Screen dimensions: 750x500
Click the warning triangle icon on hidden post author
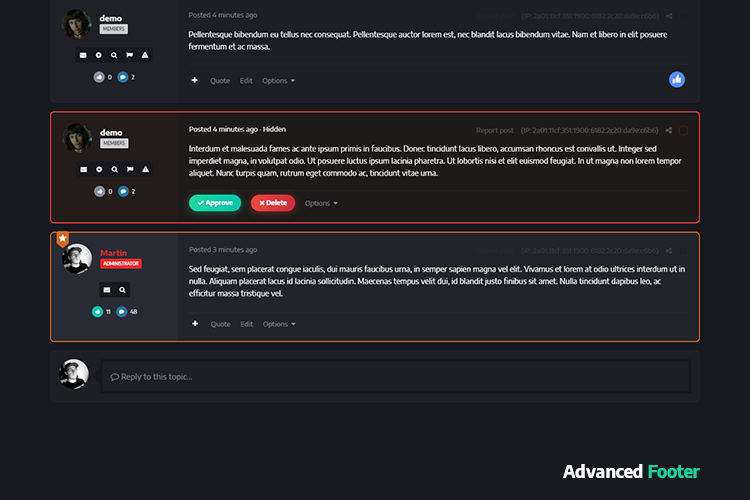click(145, 169)
